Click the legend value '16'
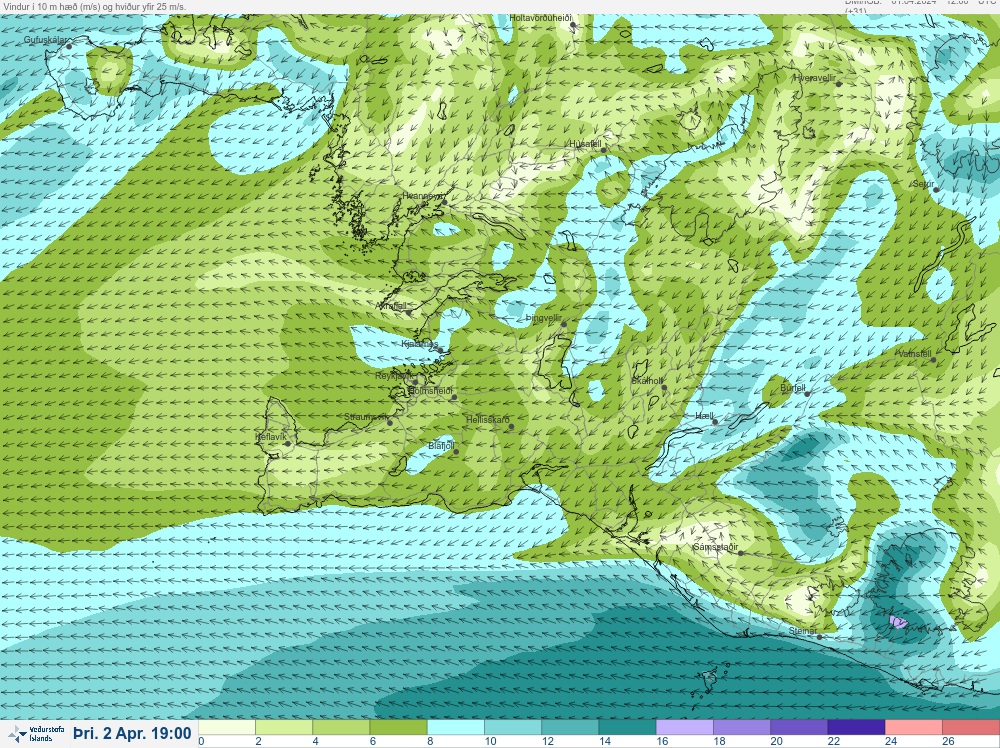The height and width of the screenshot is (748, 1000). pos(661,742)
